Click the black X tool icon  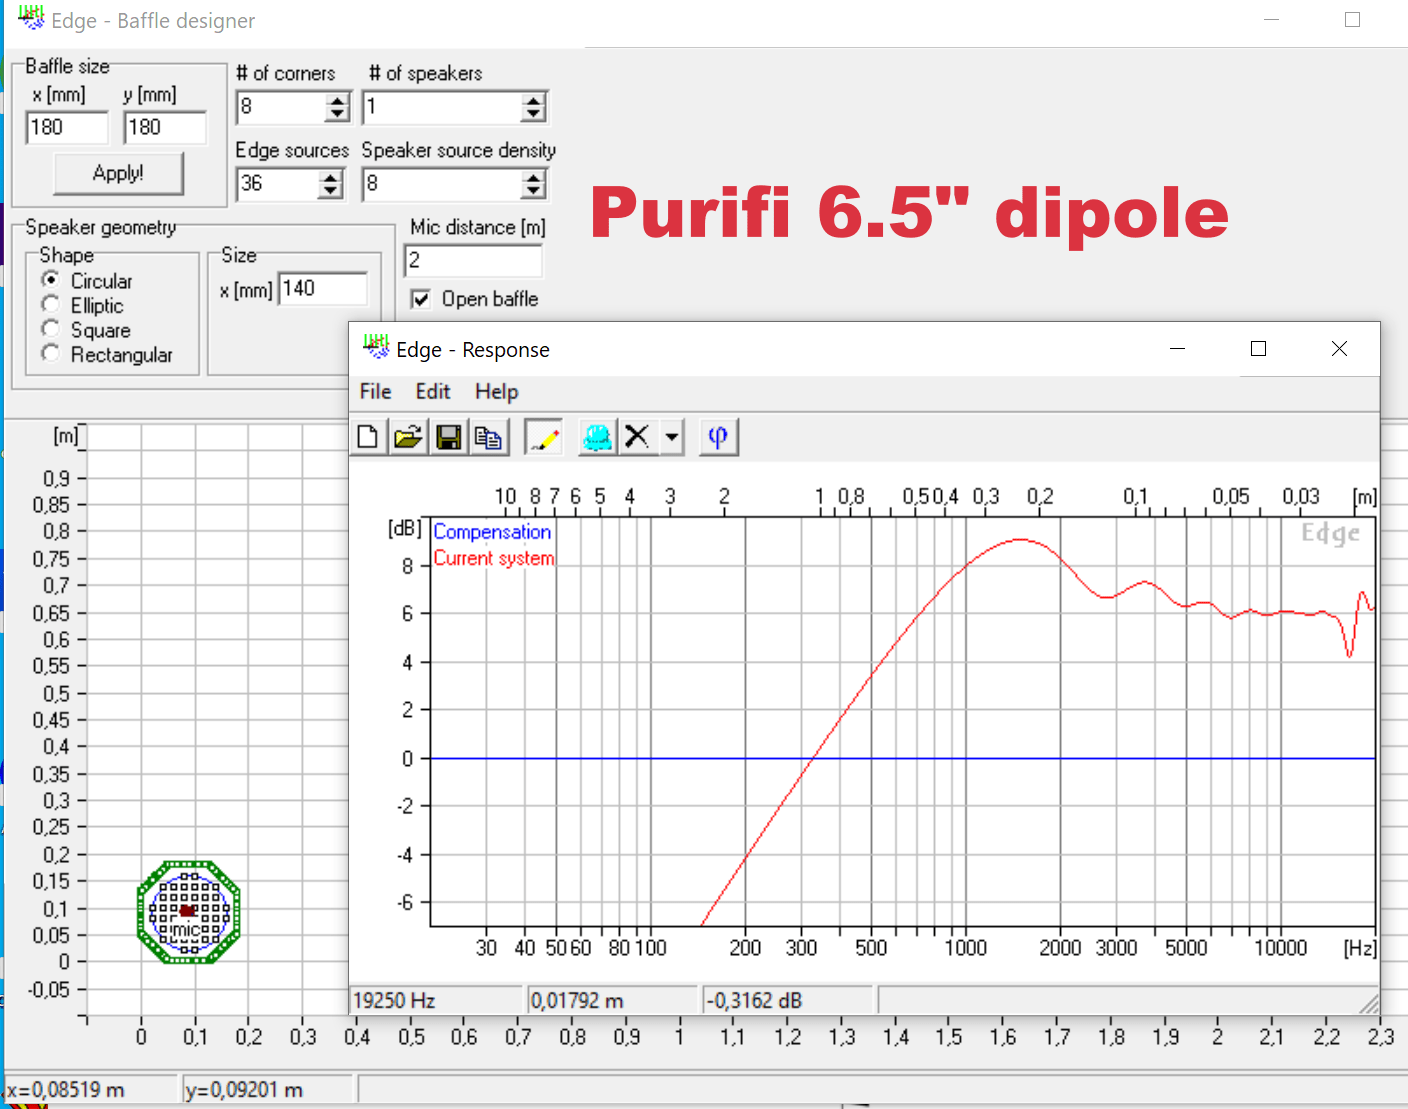[637, 437]
